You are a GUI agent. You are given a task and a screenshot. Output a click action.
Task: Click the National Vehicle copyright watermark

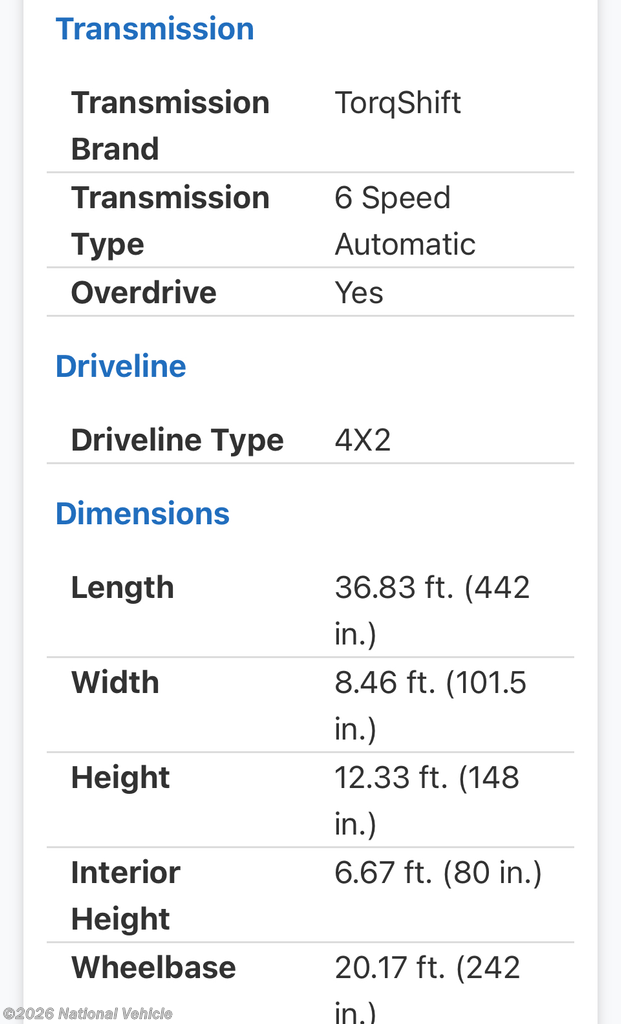click(x=88, y=1013)
